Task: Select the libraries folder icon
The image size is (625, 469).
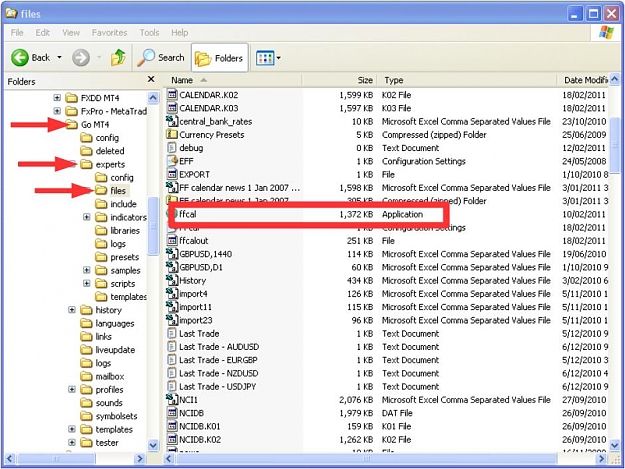Action: (x=101, y=230)
